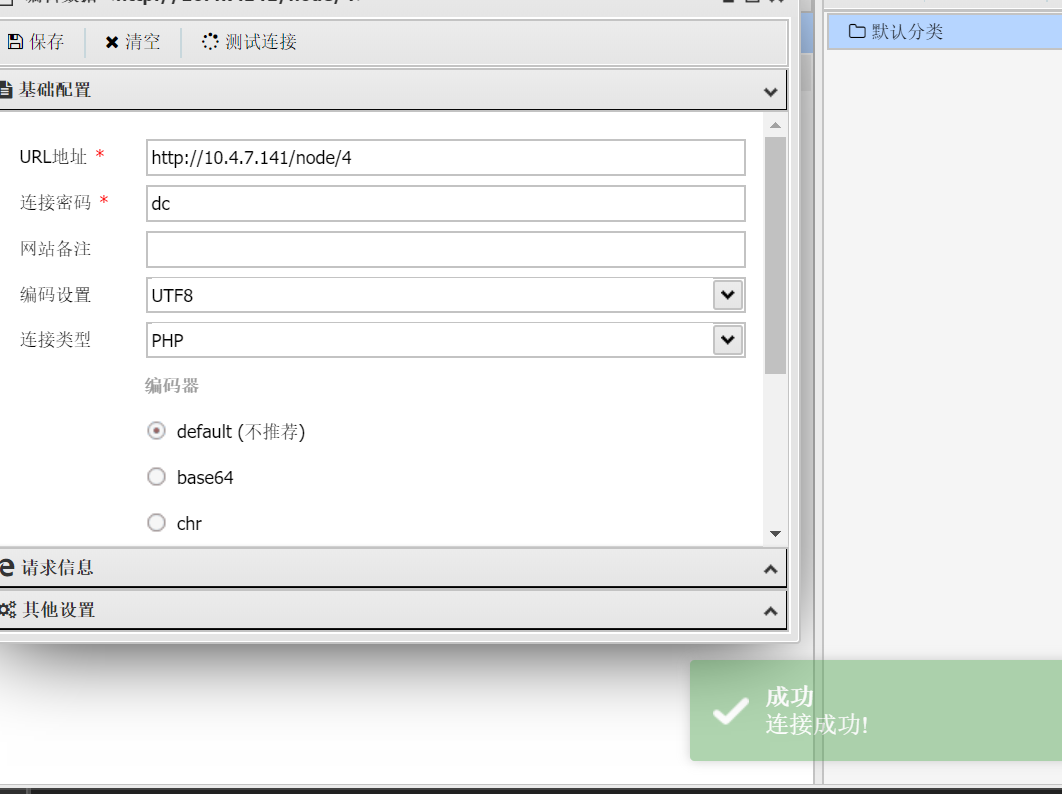Click the UTF8 combo box field
The width and height of the screenshot is (1062, 794).
[x=446, y=295]
